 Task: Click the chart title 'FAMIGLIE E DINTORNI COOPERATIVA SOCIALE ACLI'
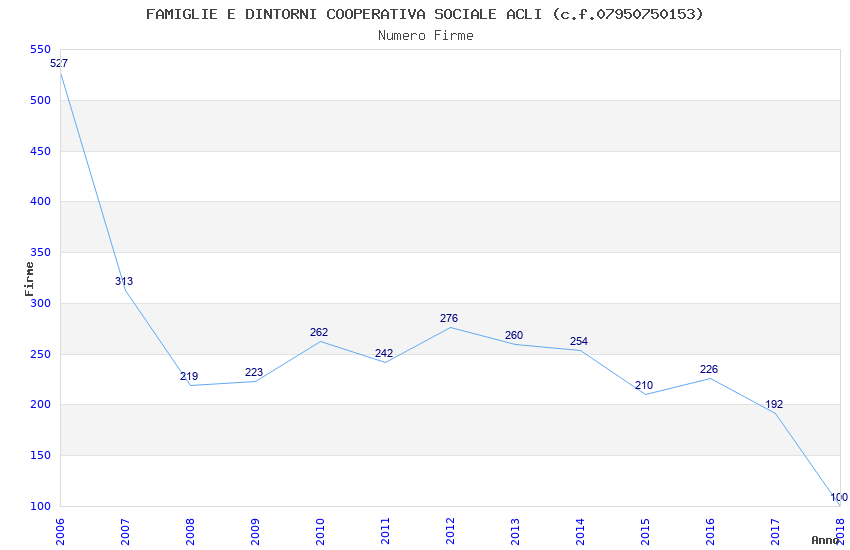[x=344, y=14]
